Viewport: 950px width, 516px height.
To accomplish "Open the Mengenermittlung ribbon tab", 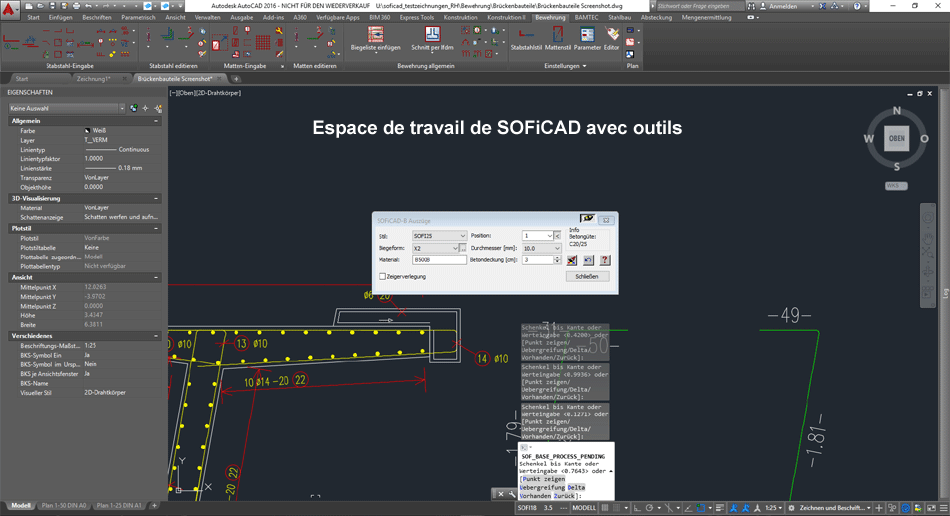I will [x=706, y=18].
